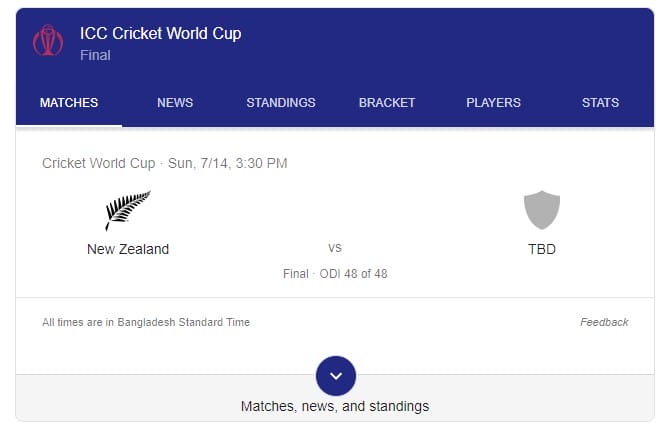
Task: Click the ICC World Cup trophy logo
Action: (48, 40)
